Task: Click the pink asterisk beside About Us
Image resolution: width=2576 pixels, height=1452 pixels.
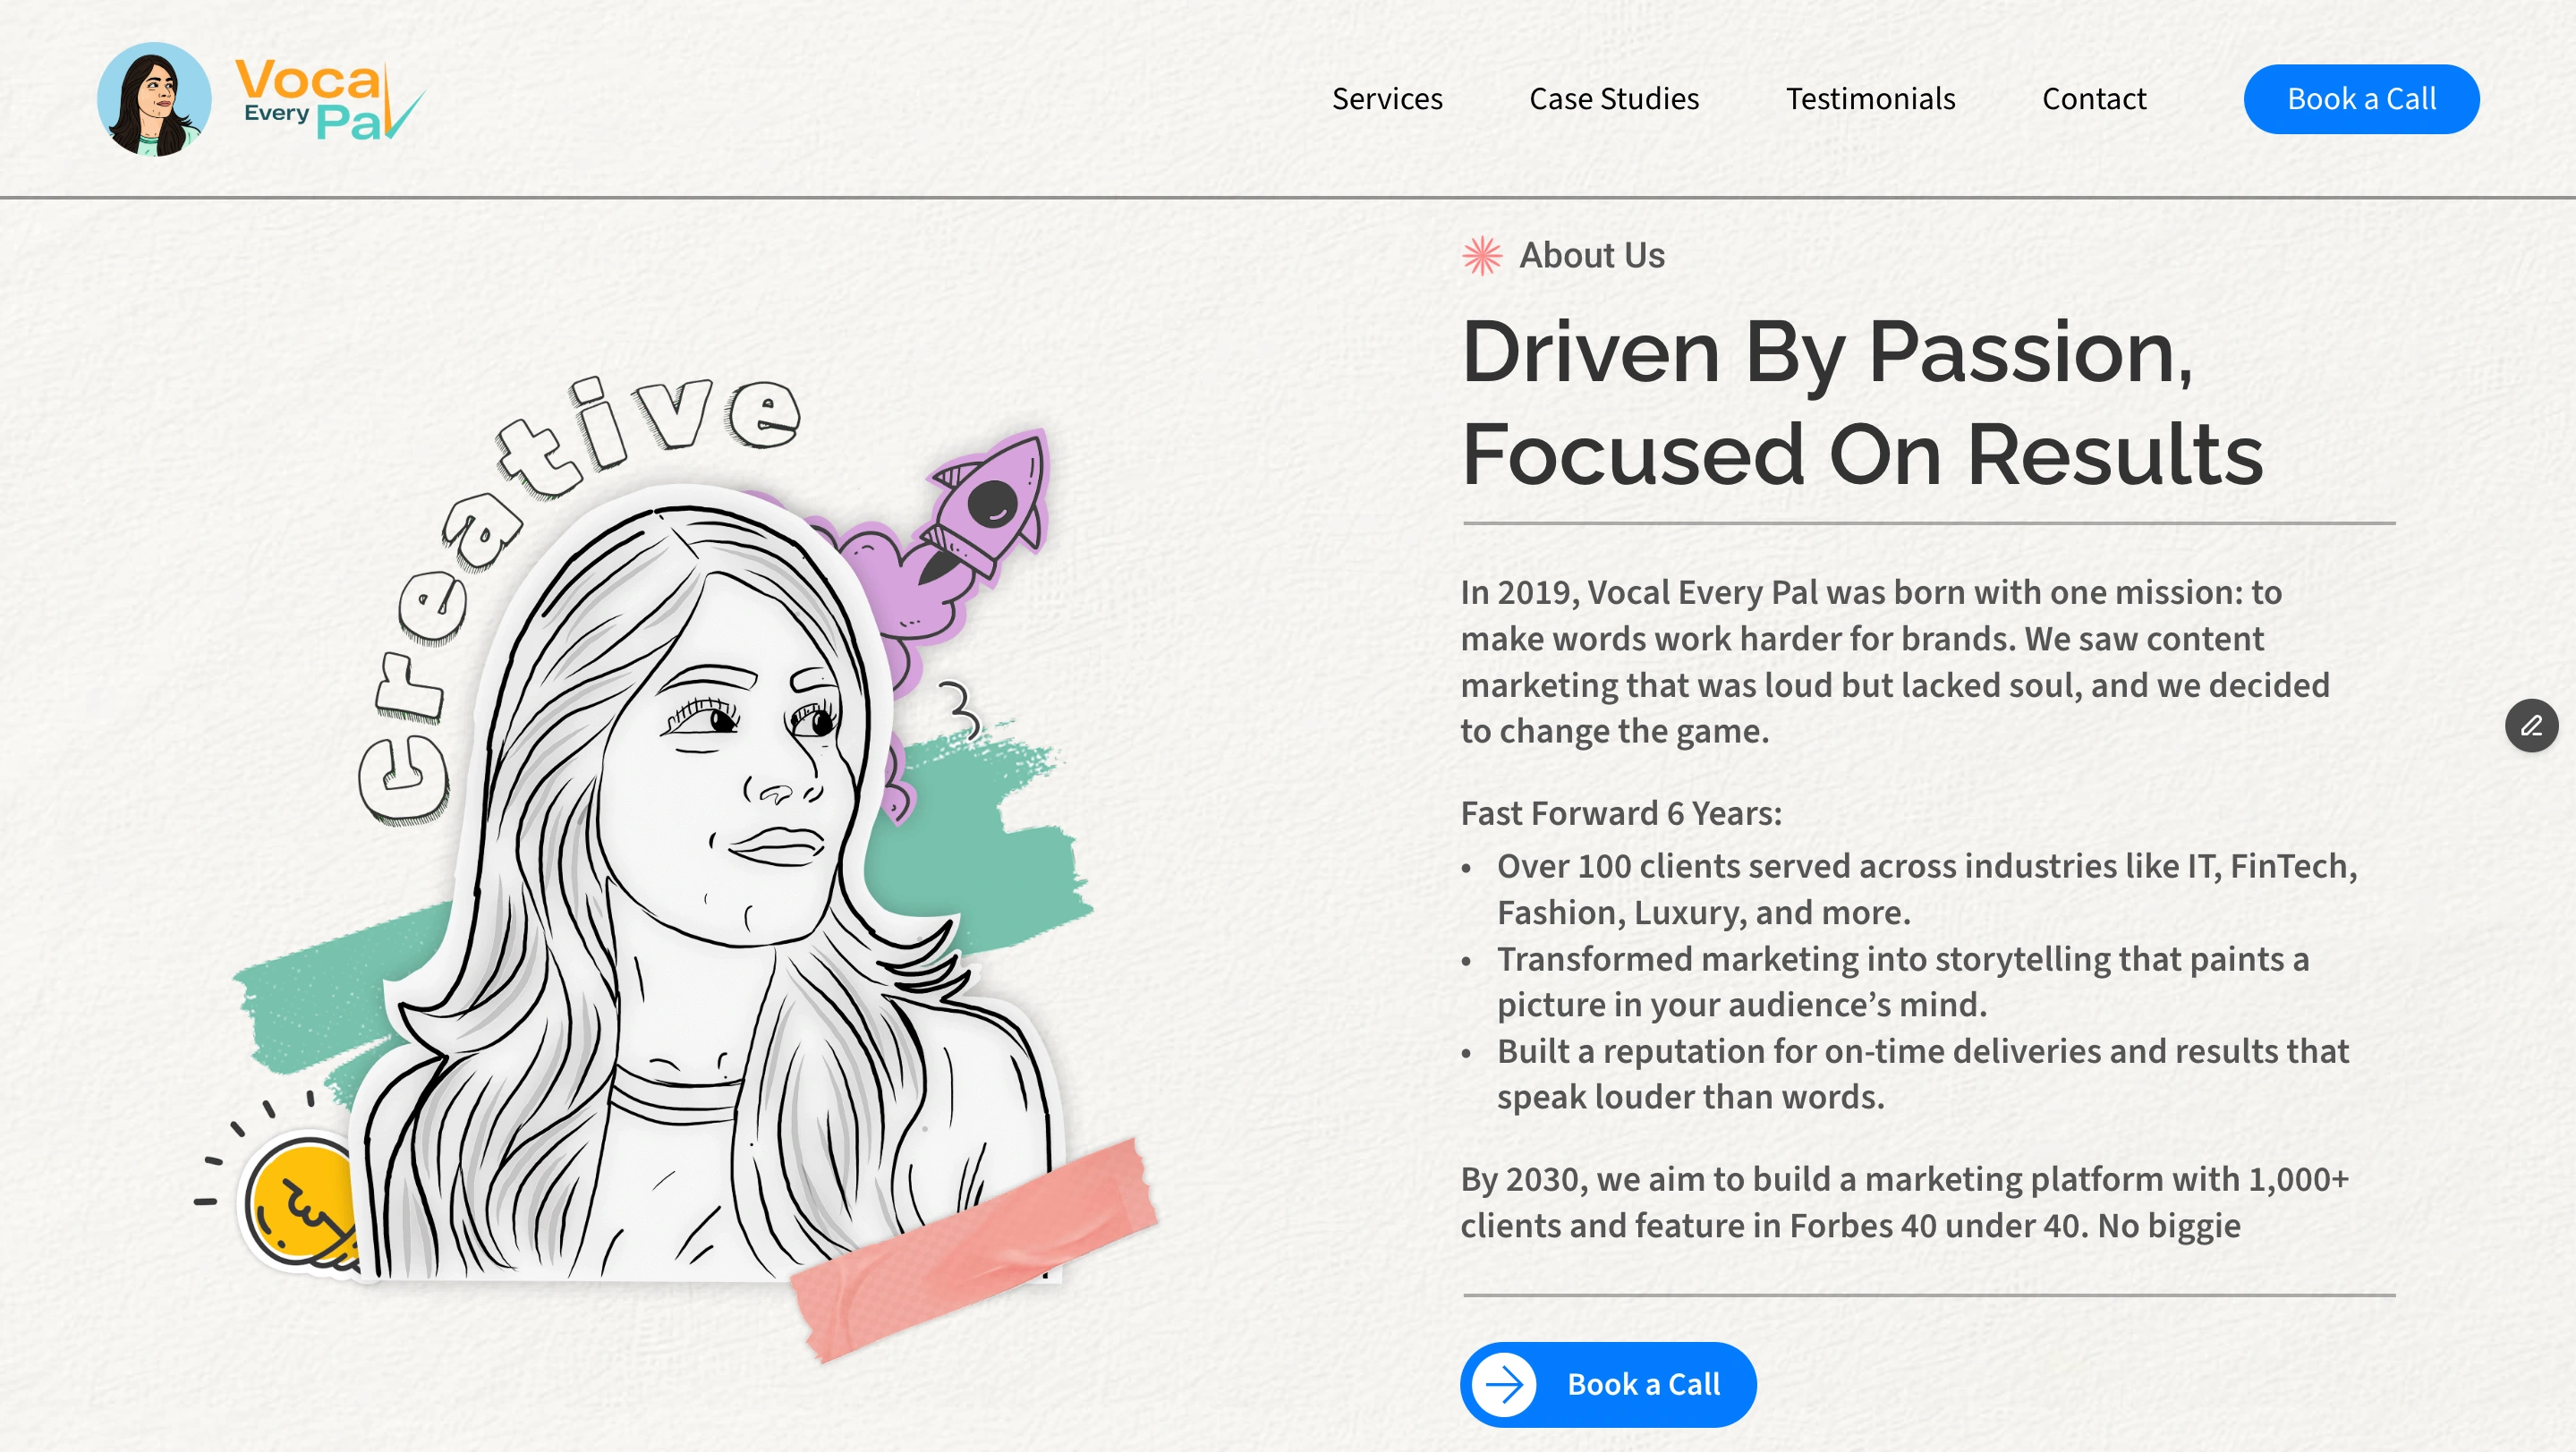Action: pos(1482,256)
